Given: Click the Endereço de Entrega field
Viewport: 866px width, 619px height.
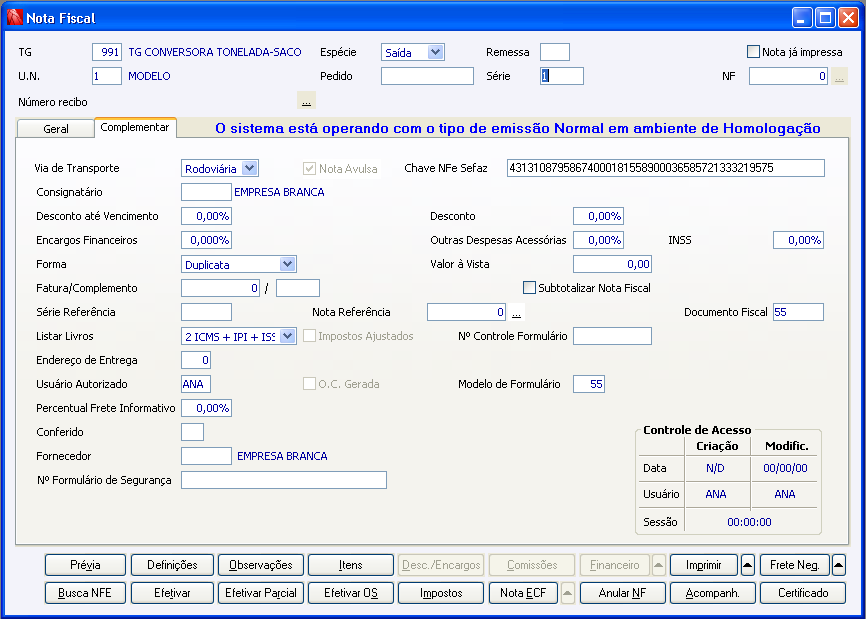Looking at the screenshot, I should click(x=196, y=360).
